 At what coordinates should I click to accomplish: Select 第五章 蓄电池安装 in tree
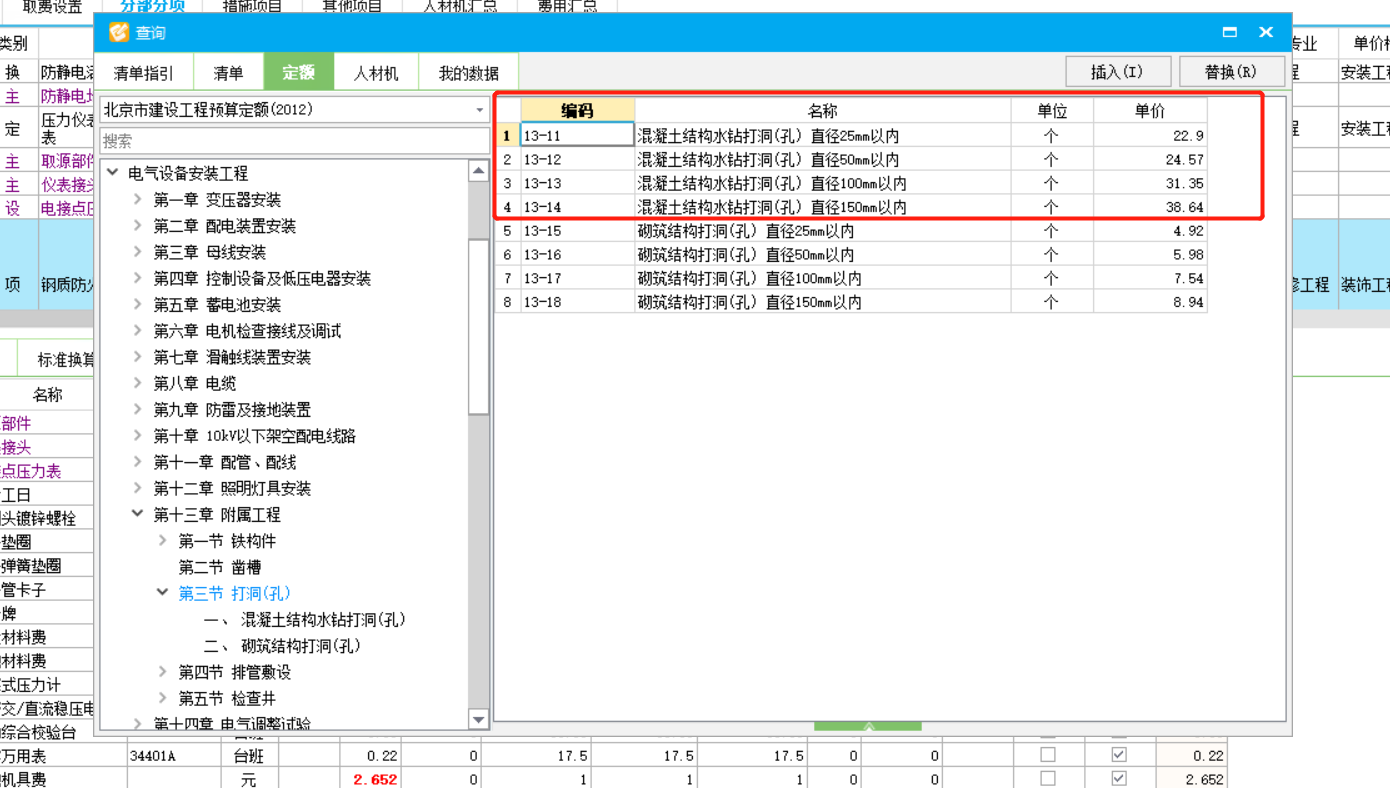(x=217, y=305)
